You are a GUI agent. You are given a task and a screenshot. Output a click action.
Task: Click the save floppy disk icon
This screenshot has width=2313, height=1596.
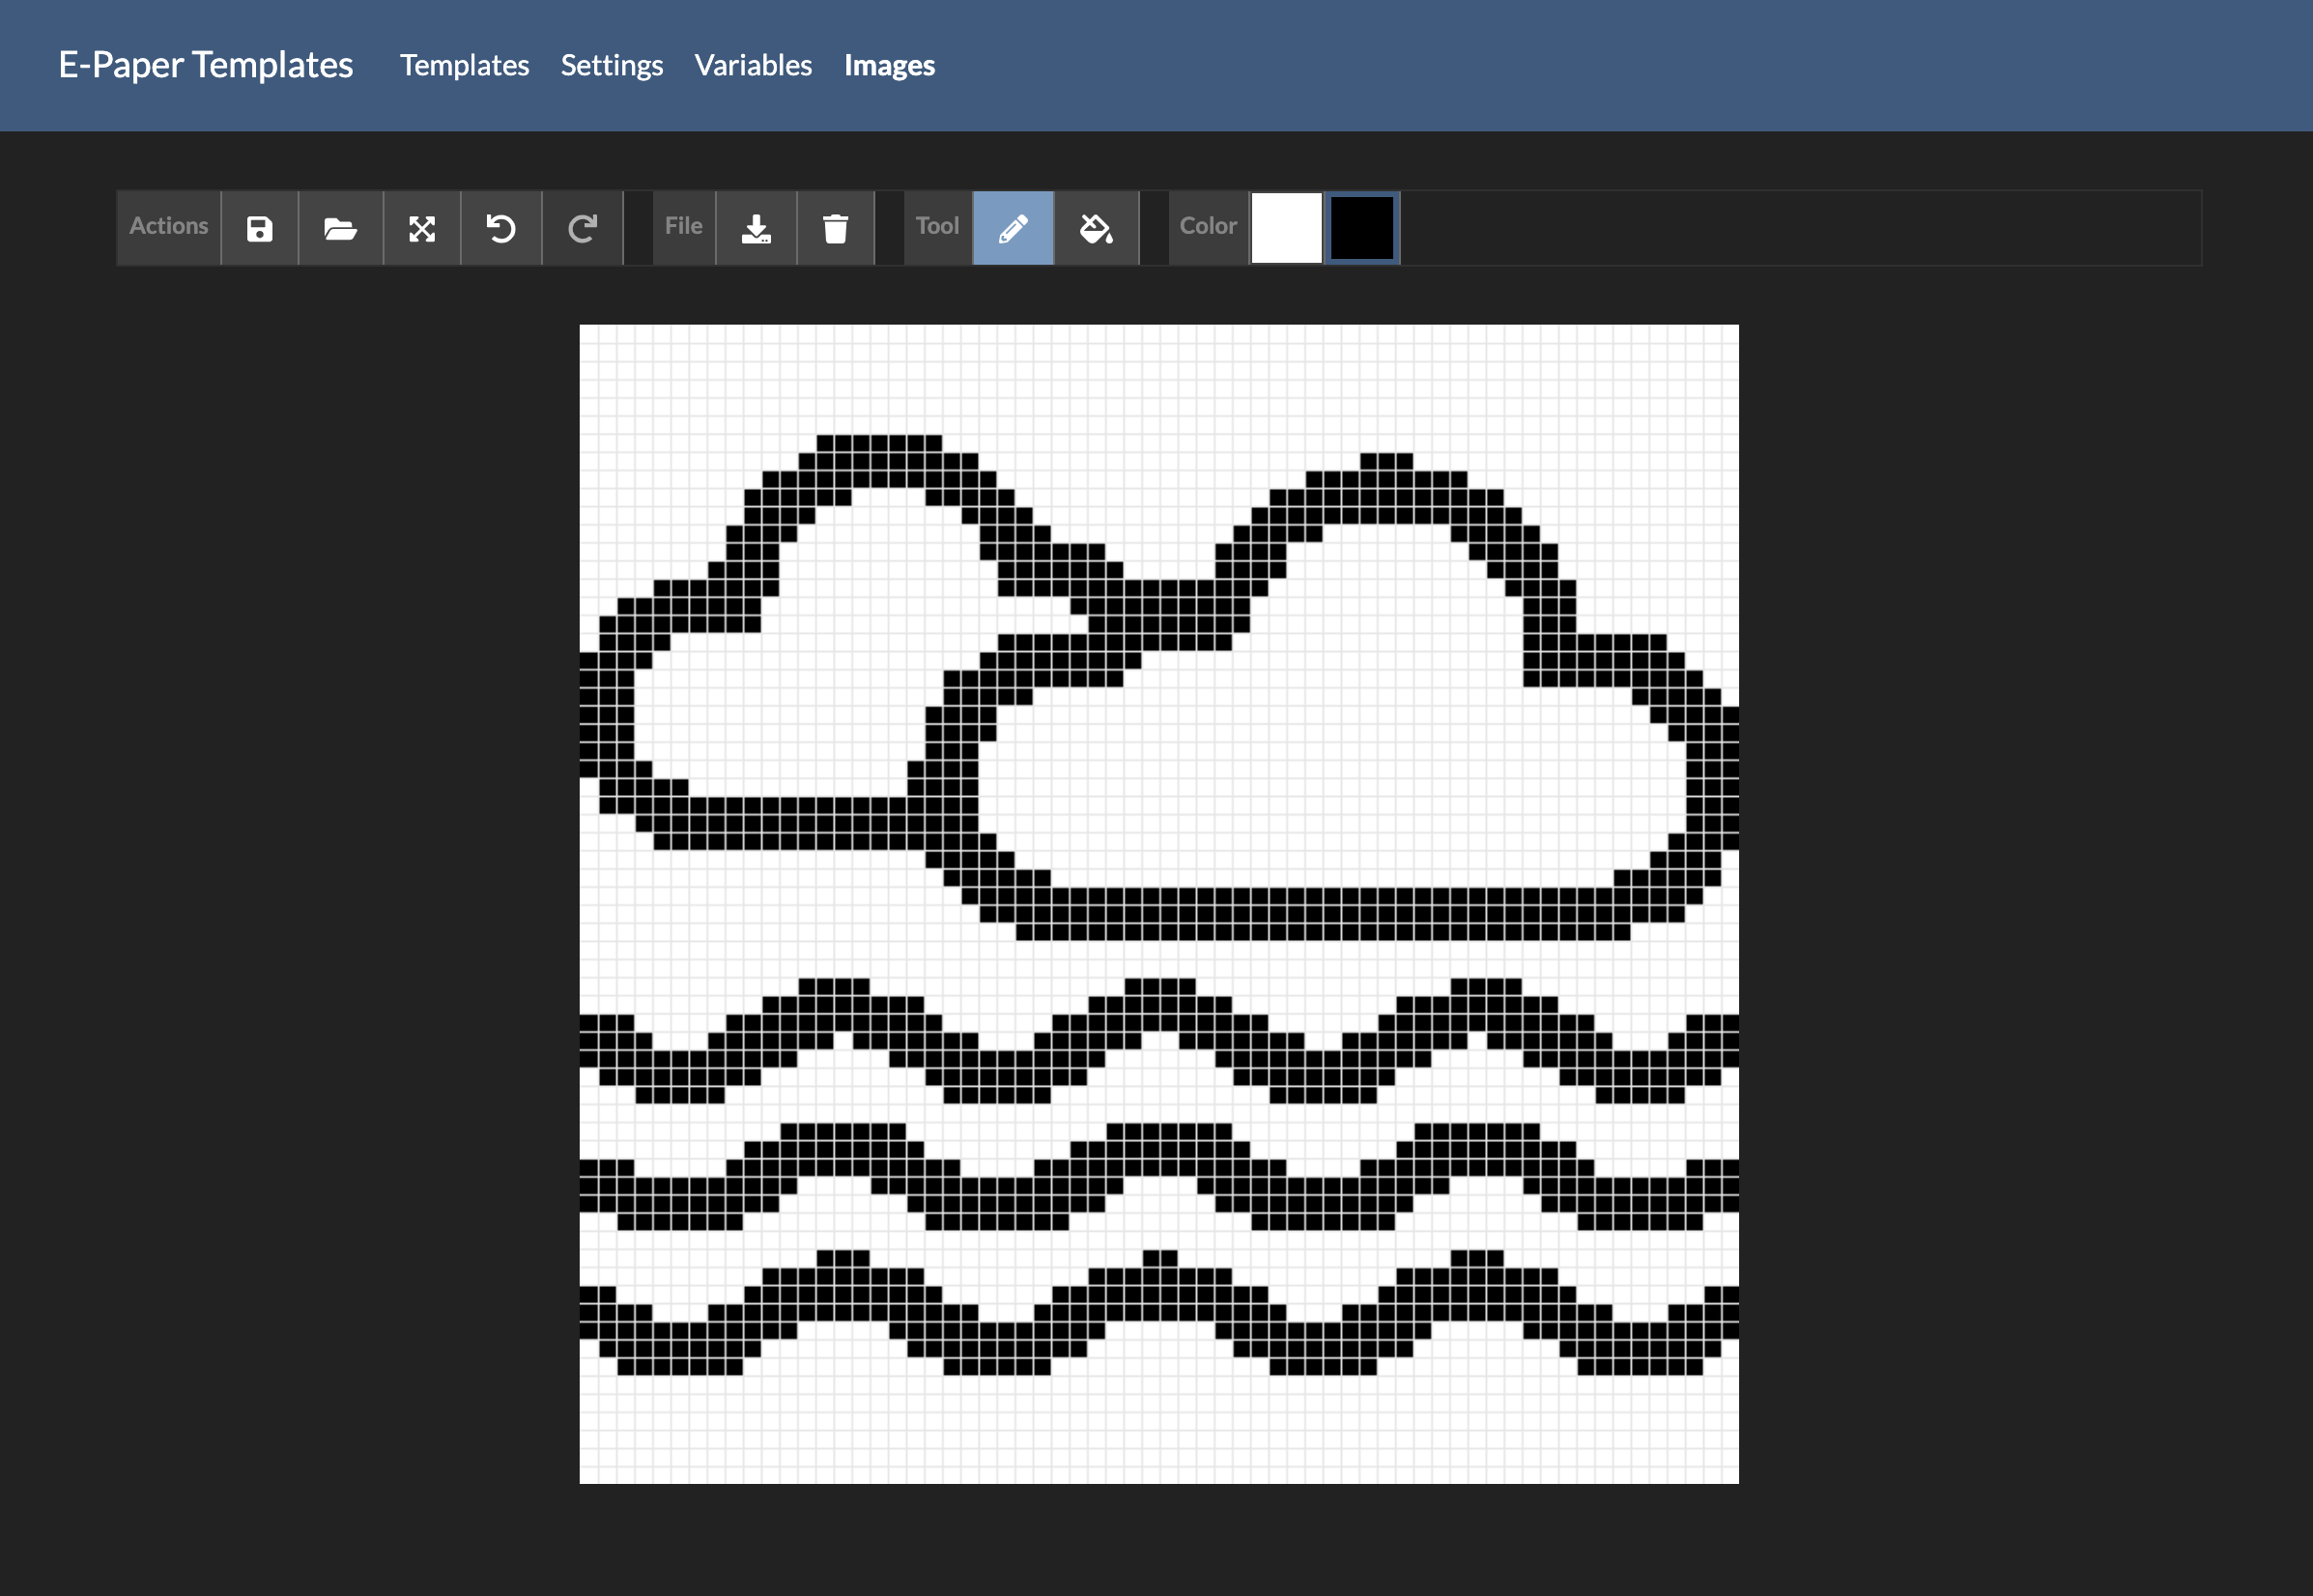coord(260,229)
